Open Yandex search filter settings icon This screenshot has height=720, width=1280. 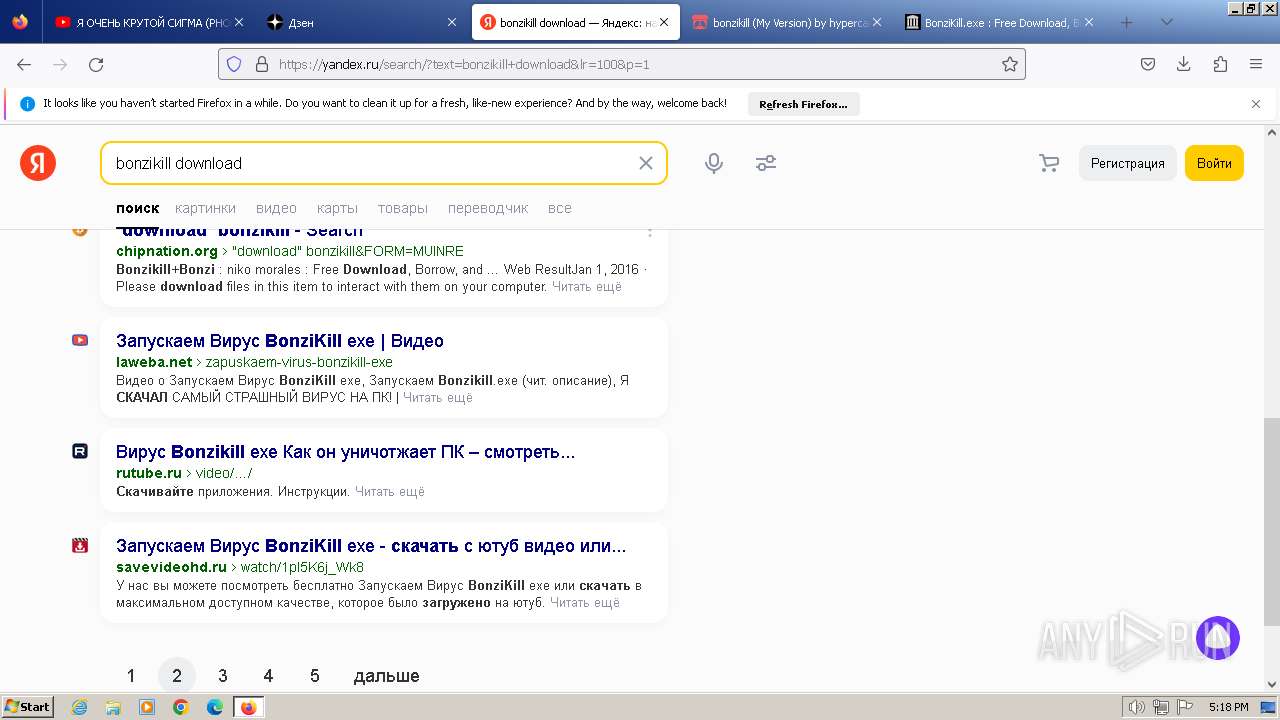click(766, 163)
